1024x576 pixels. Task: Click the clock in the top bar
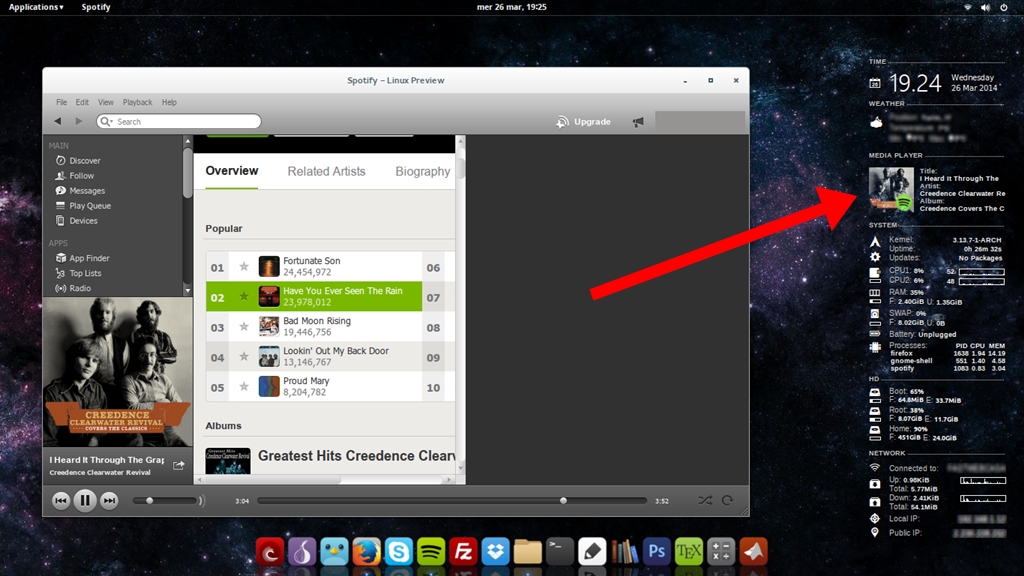511,7
